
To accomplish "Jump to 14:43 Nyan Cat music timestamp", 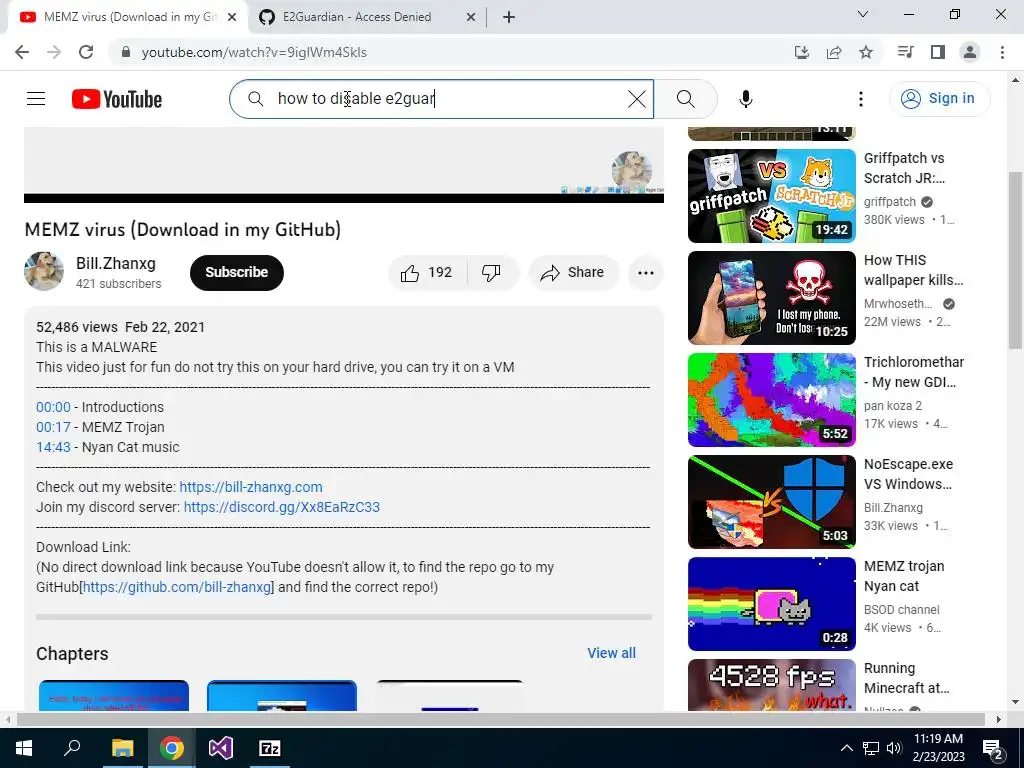I will click(53, 447).
